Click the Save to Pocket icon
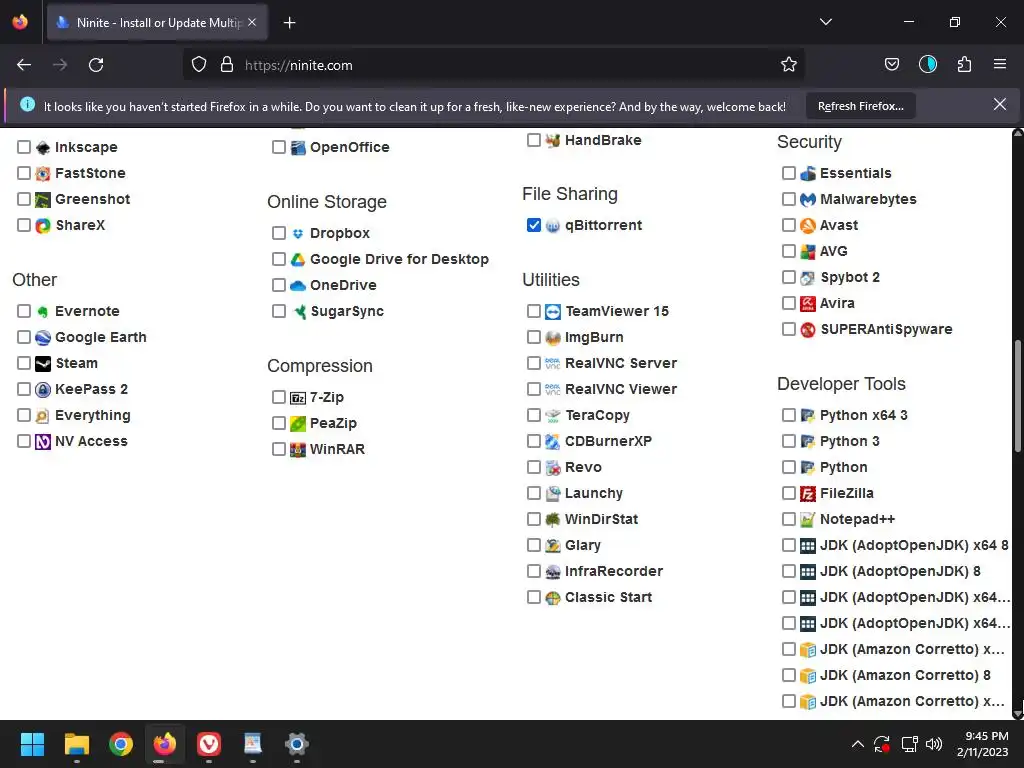Screen dimensions: 1024x768 [x=891, y=64]
